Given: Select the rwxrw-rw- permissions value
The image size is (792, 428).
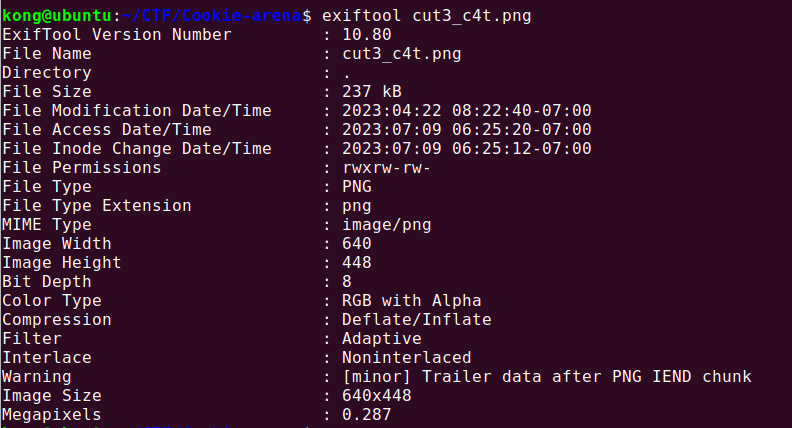Looking at the screenshot, I should (x=386, y=168).
